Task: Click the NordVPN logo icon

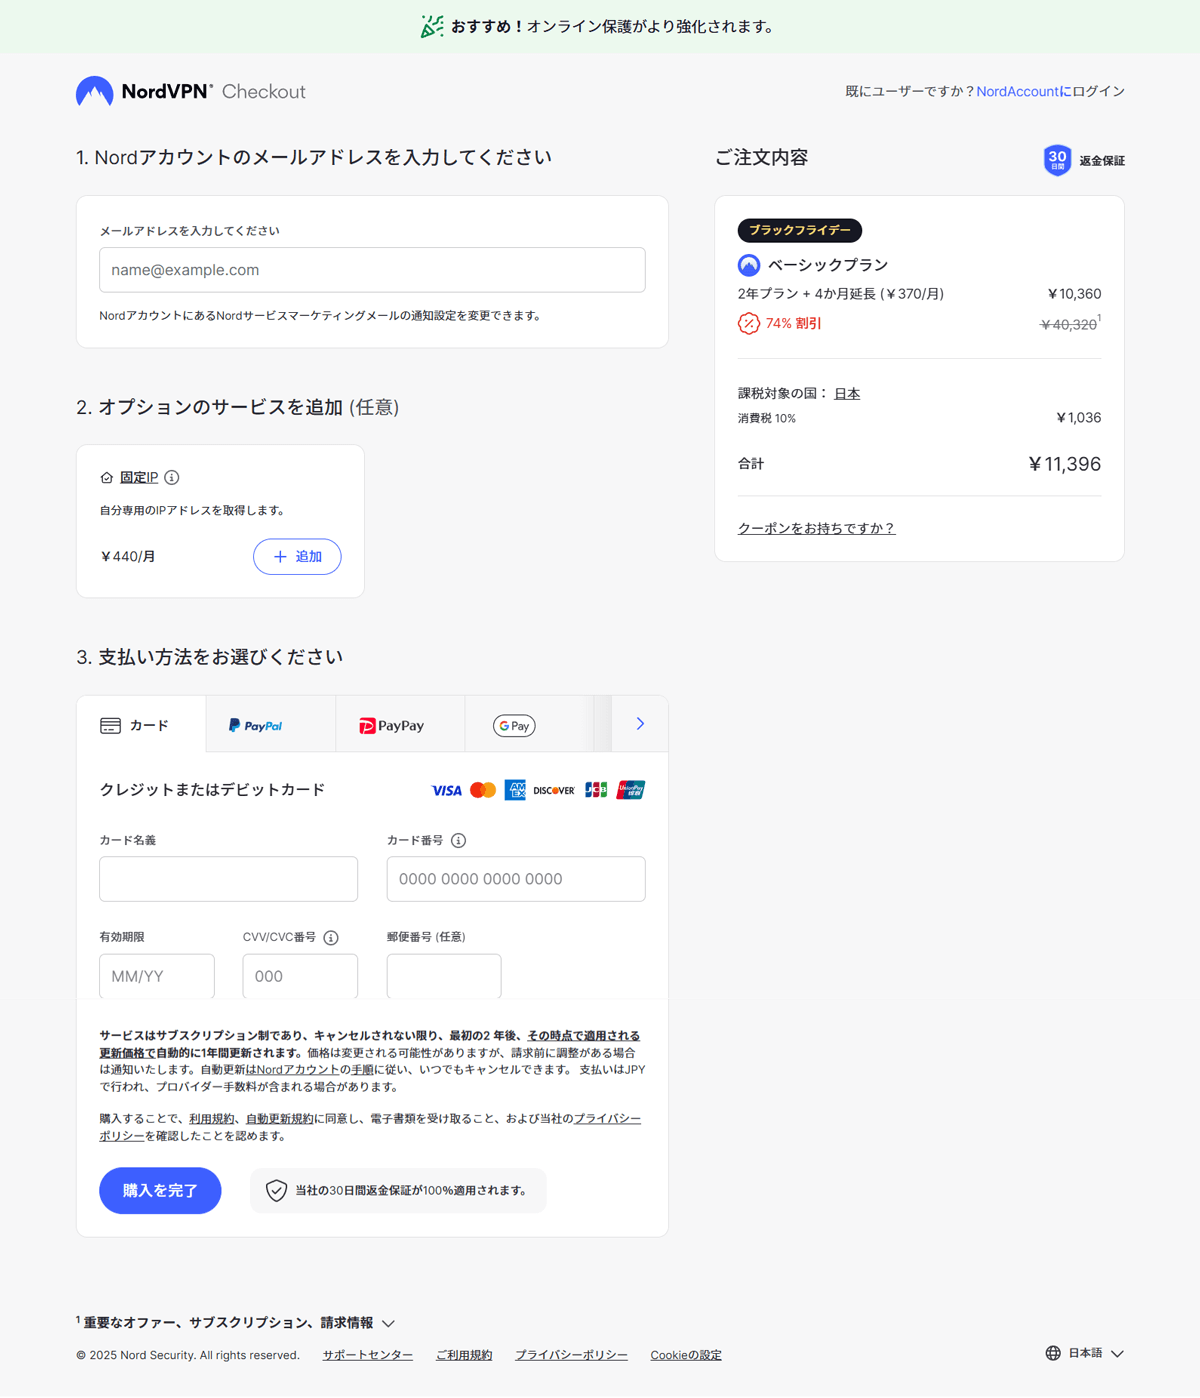Action: tap(94, 91)
